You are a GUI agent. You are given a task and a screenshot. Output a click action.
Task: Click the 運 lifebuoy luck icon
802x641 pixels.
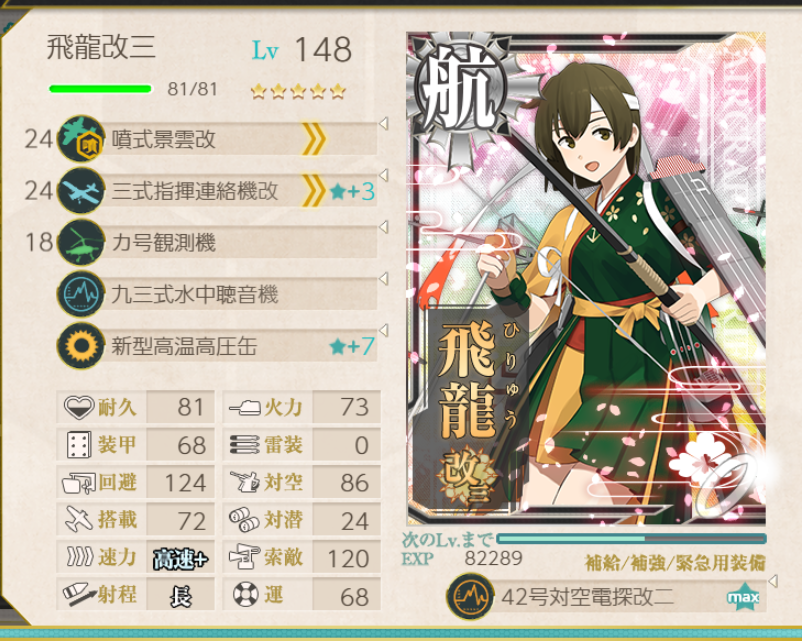[x=246, y=594]
